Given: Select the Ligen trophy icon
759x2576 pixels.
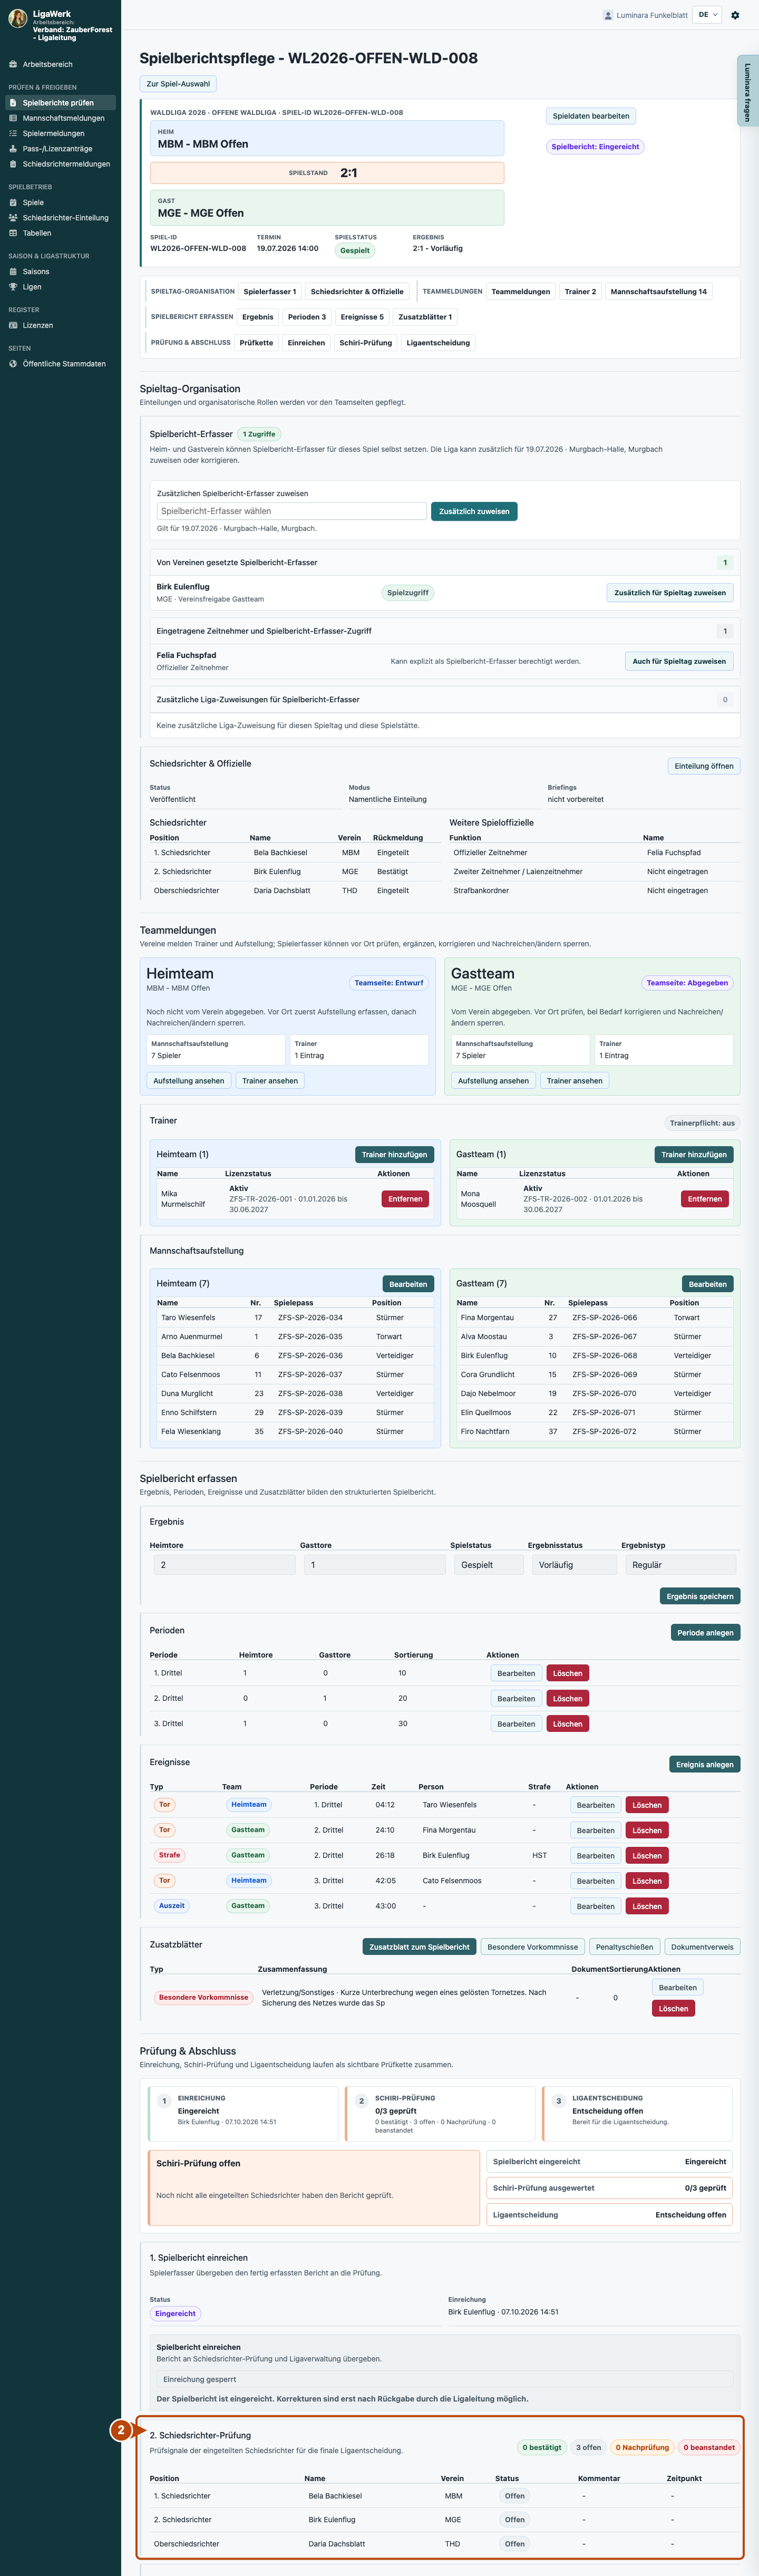Looking at the screenshot, I should pos(13,287).
